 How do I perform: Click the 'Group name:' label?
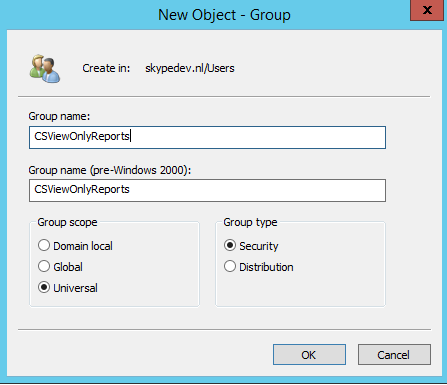(59, 116)
